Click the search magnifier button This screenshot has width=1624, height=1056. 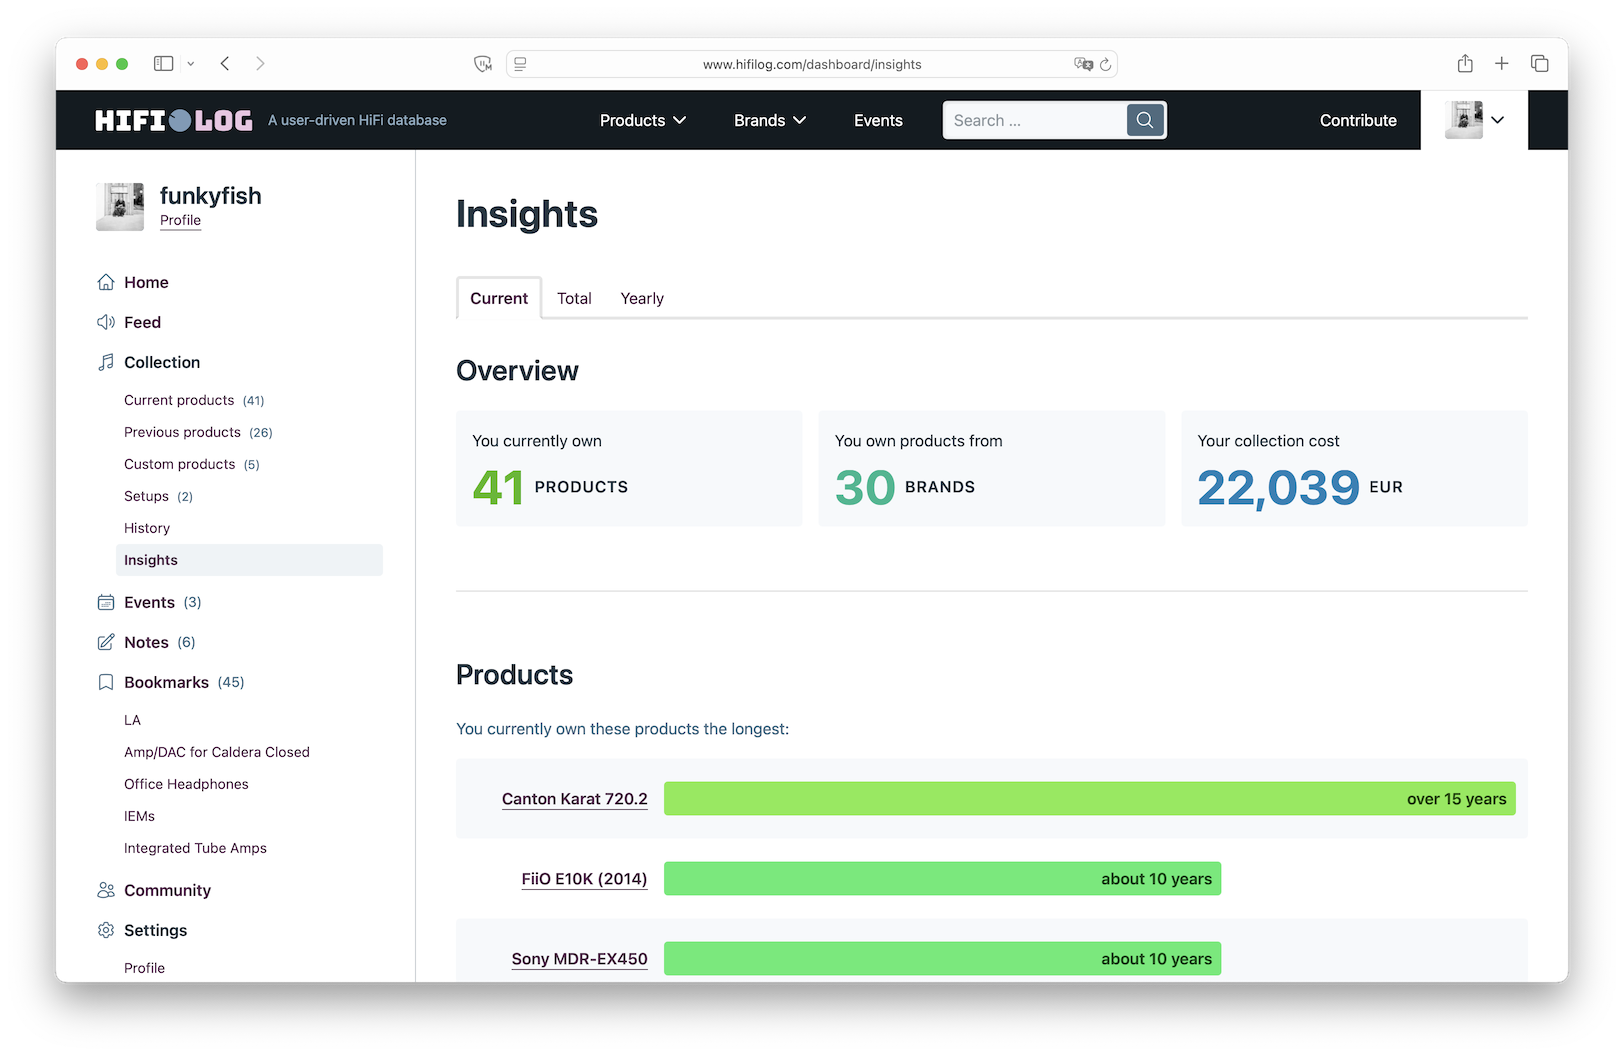pos(1145,120)
